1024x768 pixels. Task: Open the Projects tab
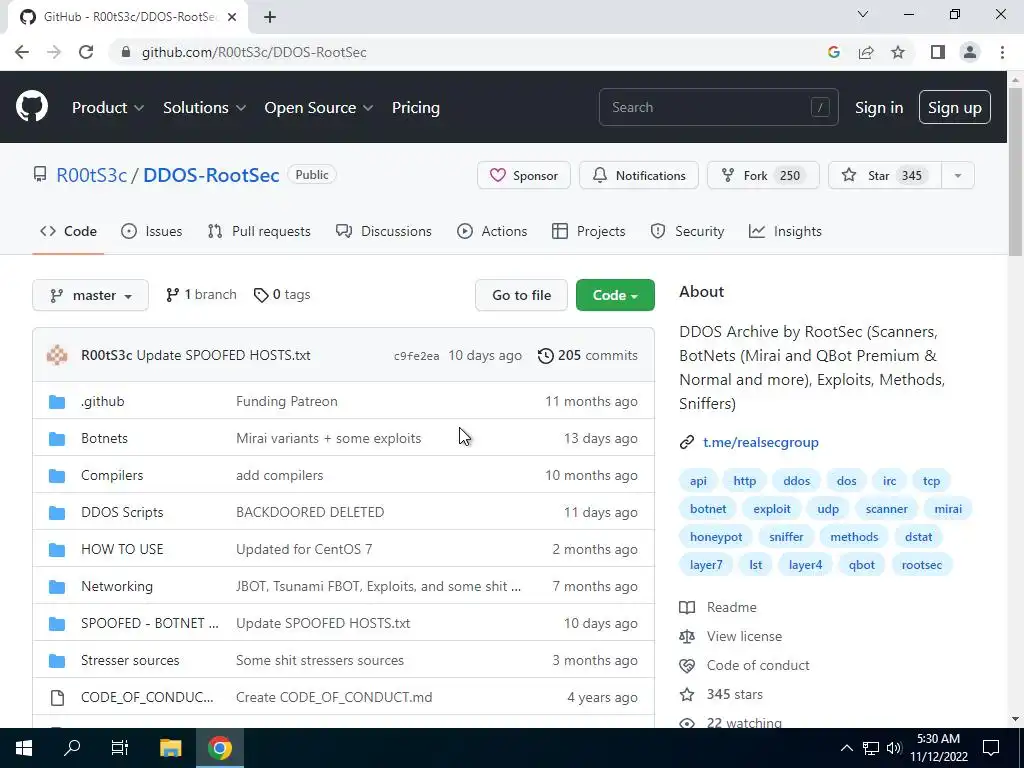point(588,231)
